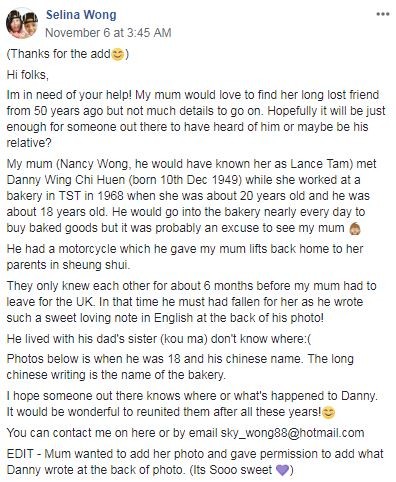
Task: Click the smiling emoji after "Thanks for the add"
Action: (x=117, y=54)
